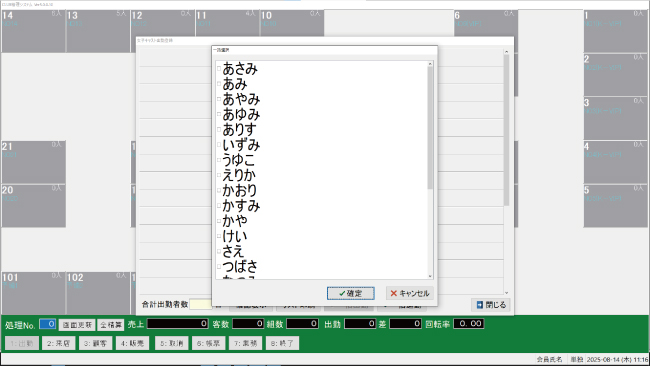The height and width of the screenshot is (366, 650).
Task: Click the 全精算 button
Action: (x=111, y=325)
